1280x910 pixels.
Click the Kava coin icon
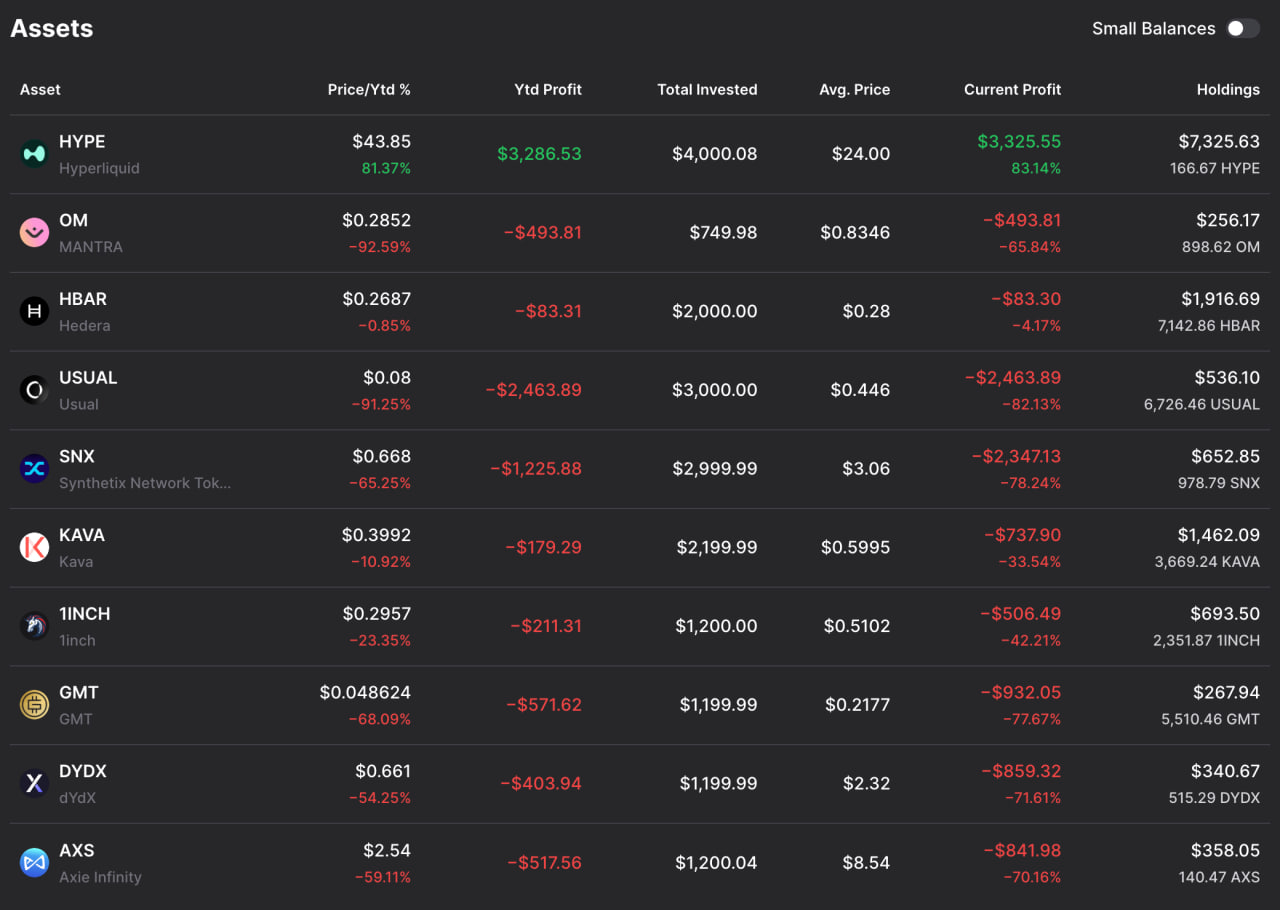(x=34, y=547)
